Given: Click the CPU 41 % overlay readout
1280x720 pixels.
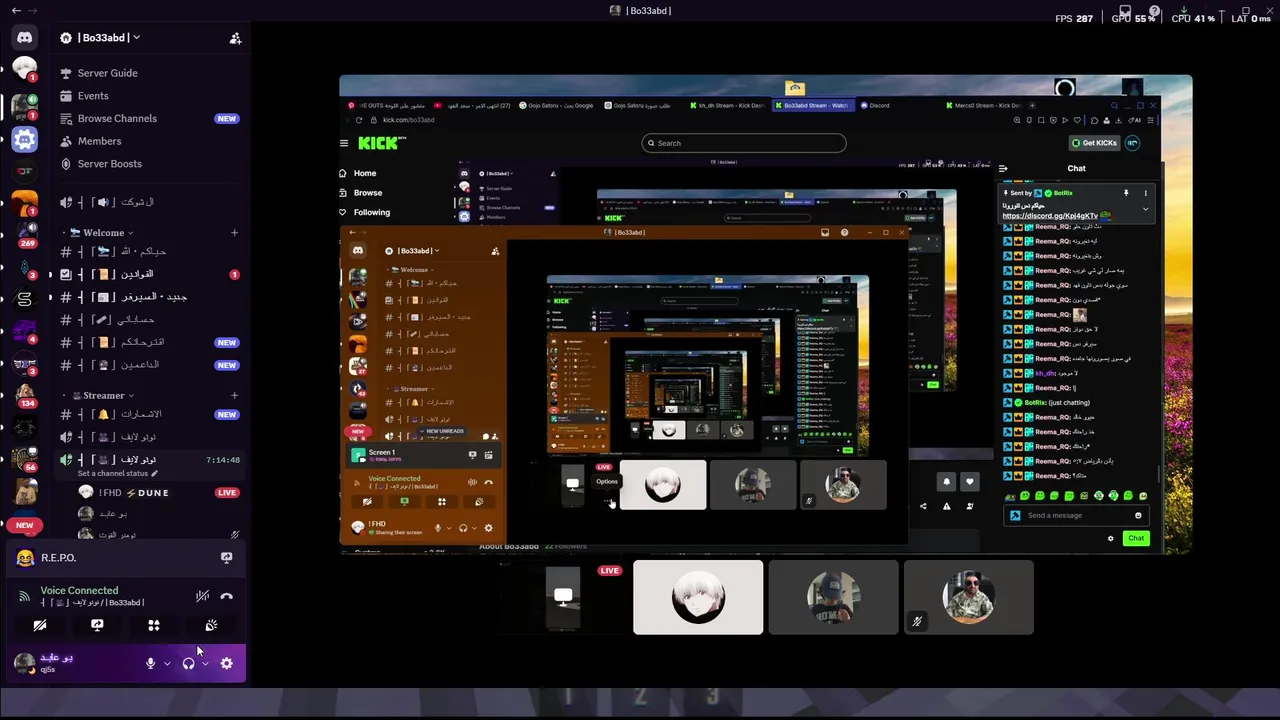Looking at the screenshot, I should click(1192, 19).
